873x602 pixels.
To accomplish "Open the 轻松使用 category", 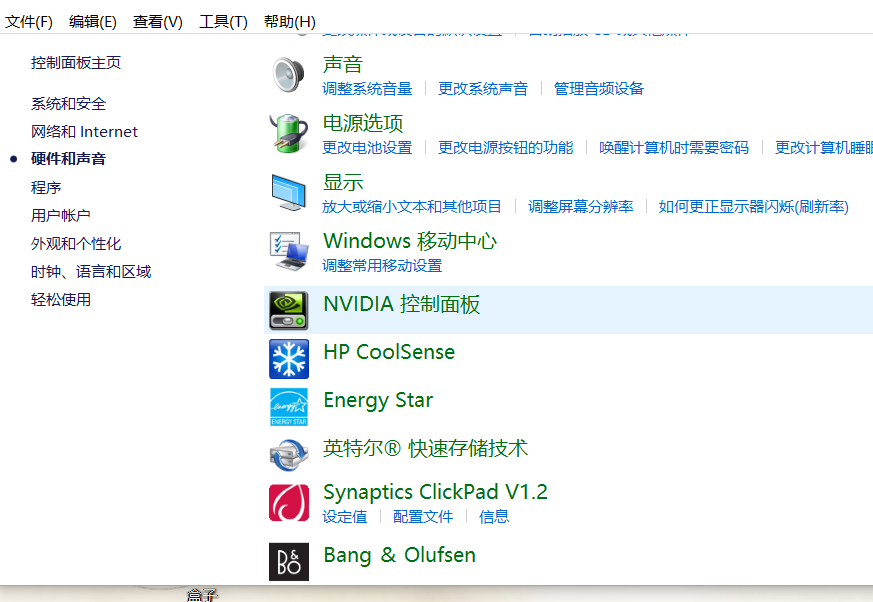I will coord(61,300).
